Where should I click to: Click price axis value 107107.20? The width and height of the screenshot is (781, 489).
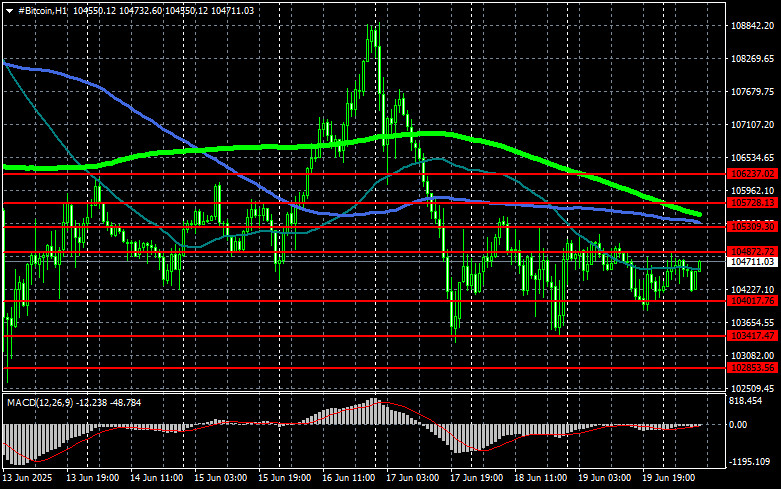point(753,124)
